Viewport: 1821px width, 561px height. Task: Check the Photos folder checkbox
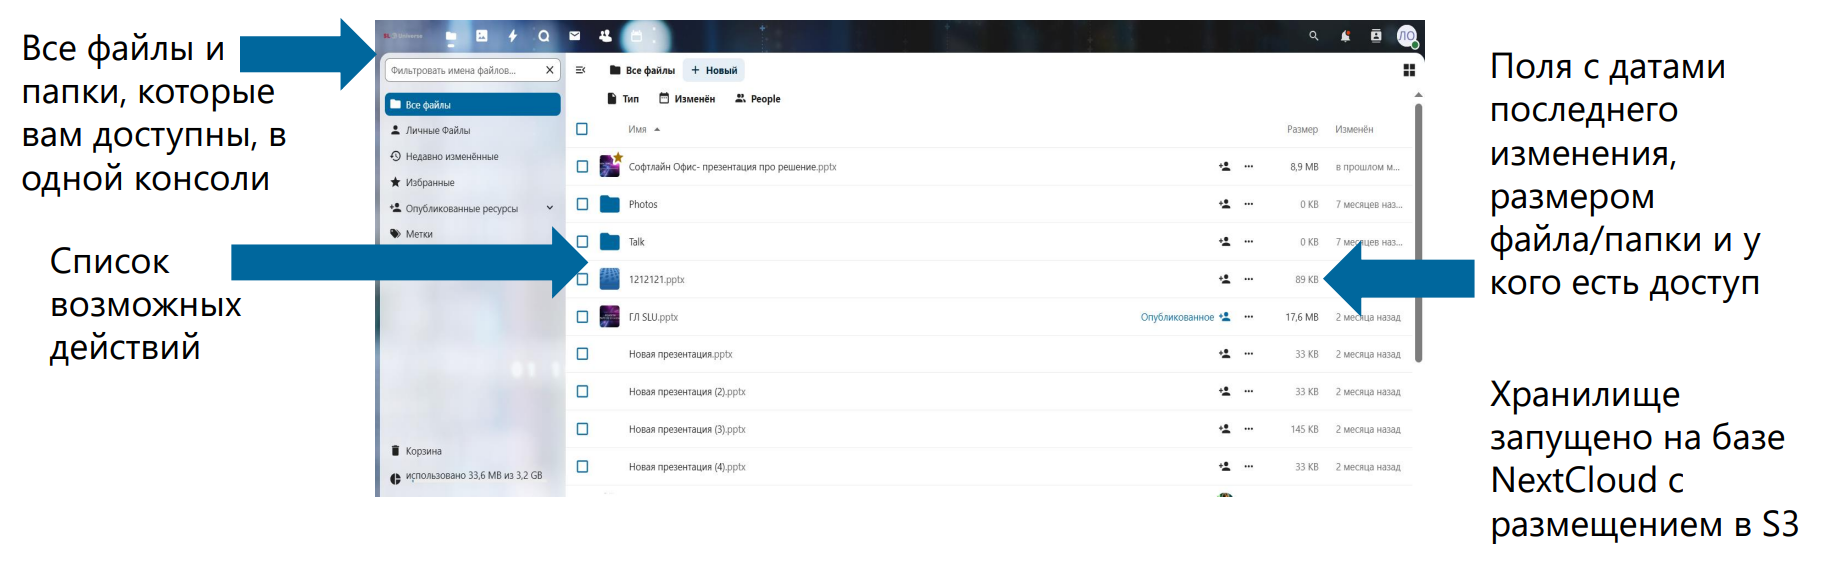(582, 204)
